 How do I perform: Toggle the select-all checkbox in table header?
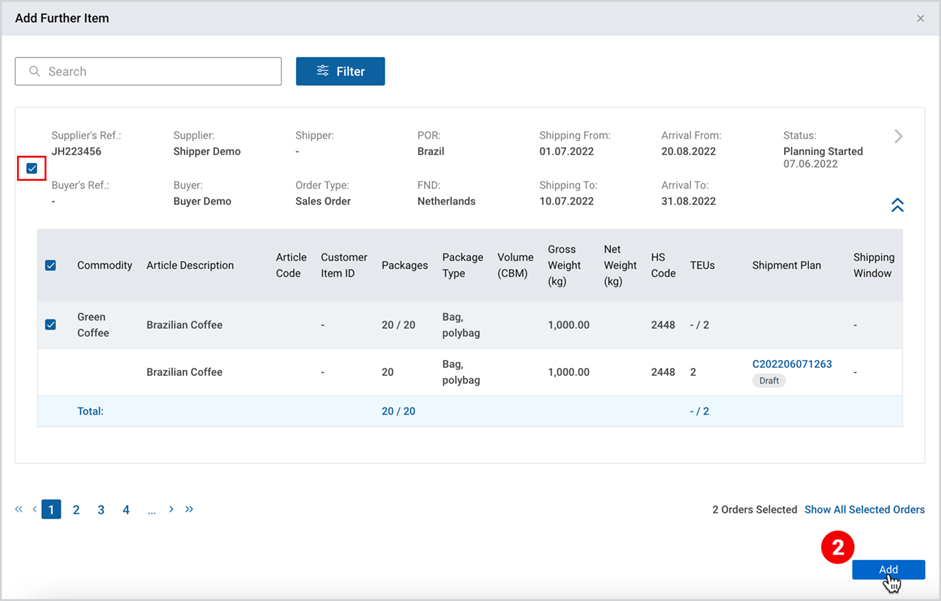coord(50,265)
